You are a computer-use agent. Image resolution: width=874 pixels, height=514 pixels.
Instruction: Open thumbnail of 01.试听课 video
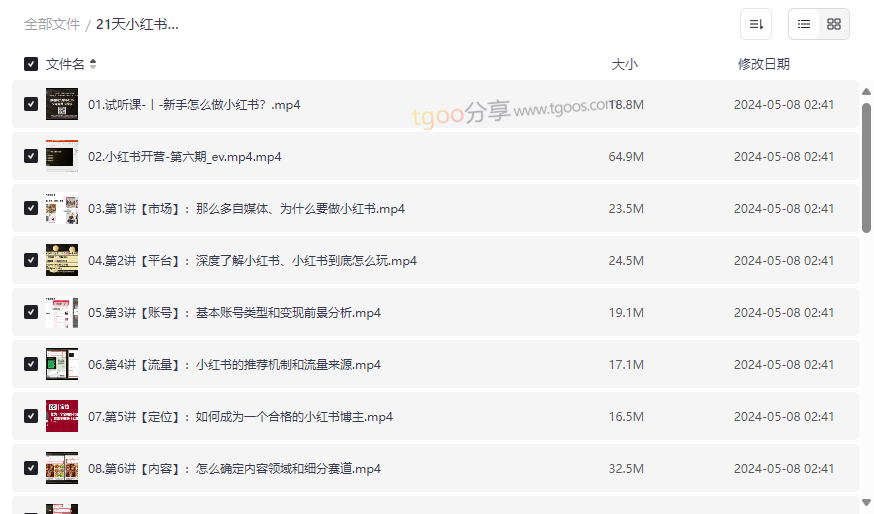tap(62, 104)
